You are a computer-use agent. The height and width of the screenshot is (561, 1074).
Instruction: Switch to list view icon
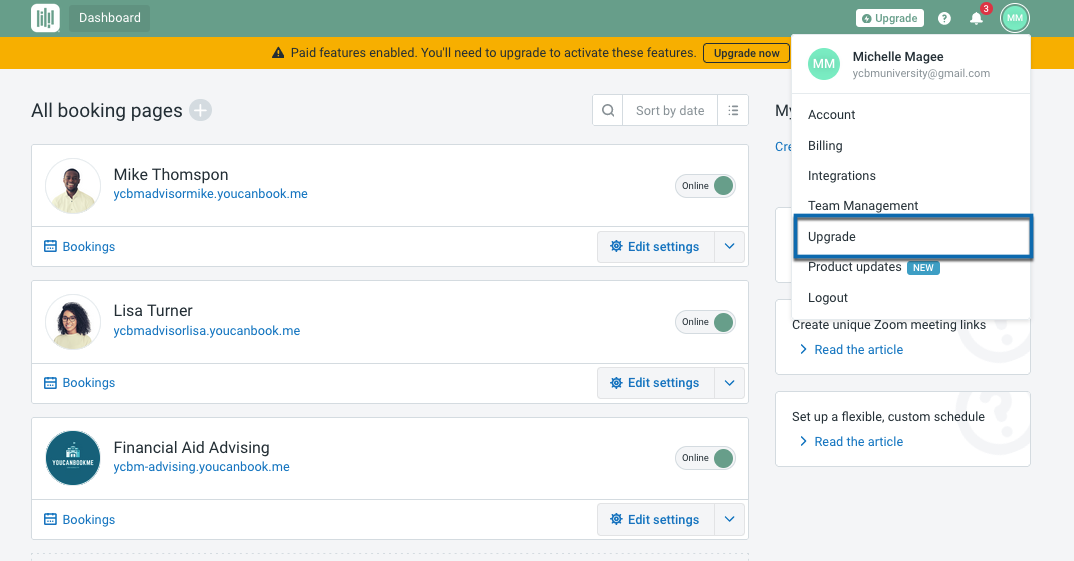[733, 111]
